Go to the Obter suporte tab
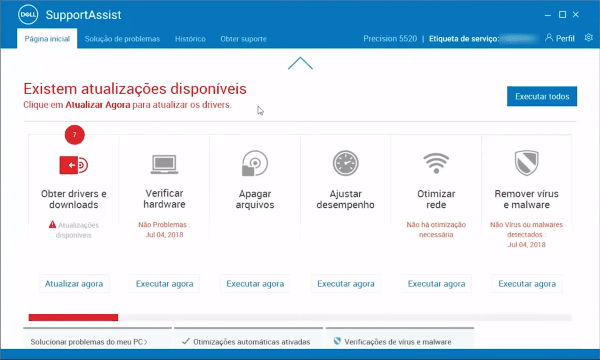 [243, 39]
